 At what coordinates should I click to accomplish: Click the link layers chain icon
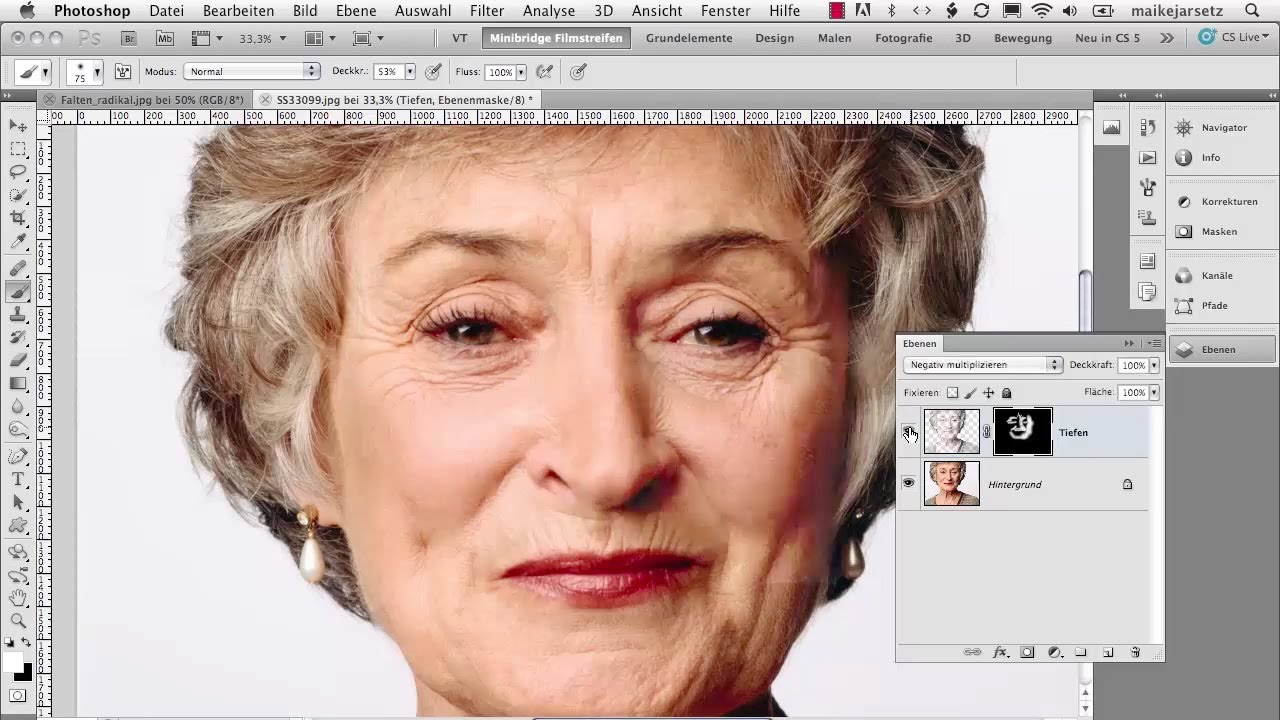(x=972, y=652)
